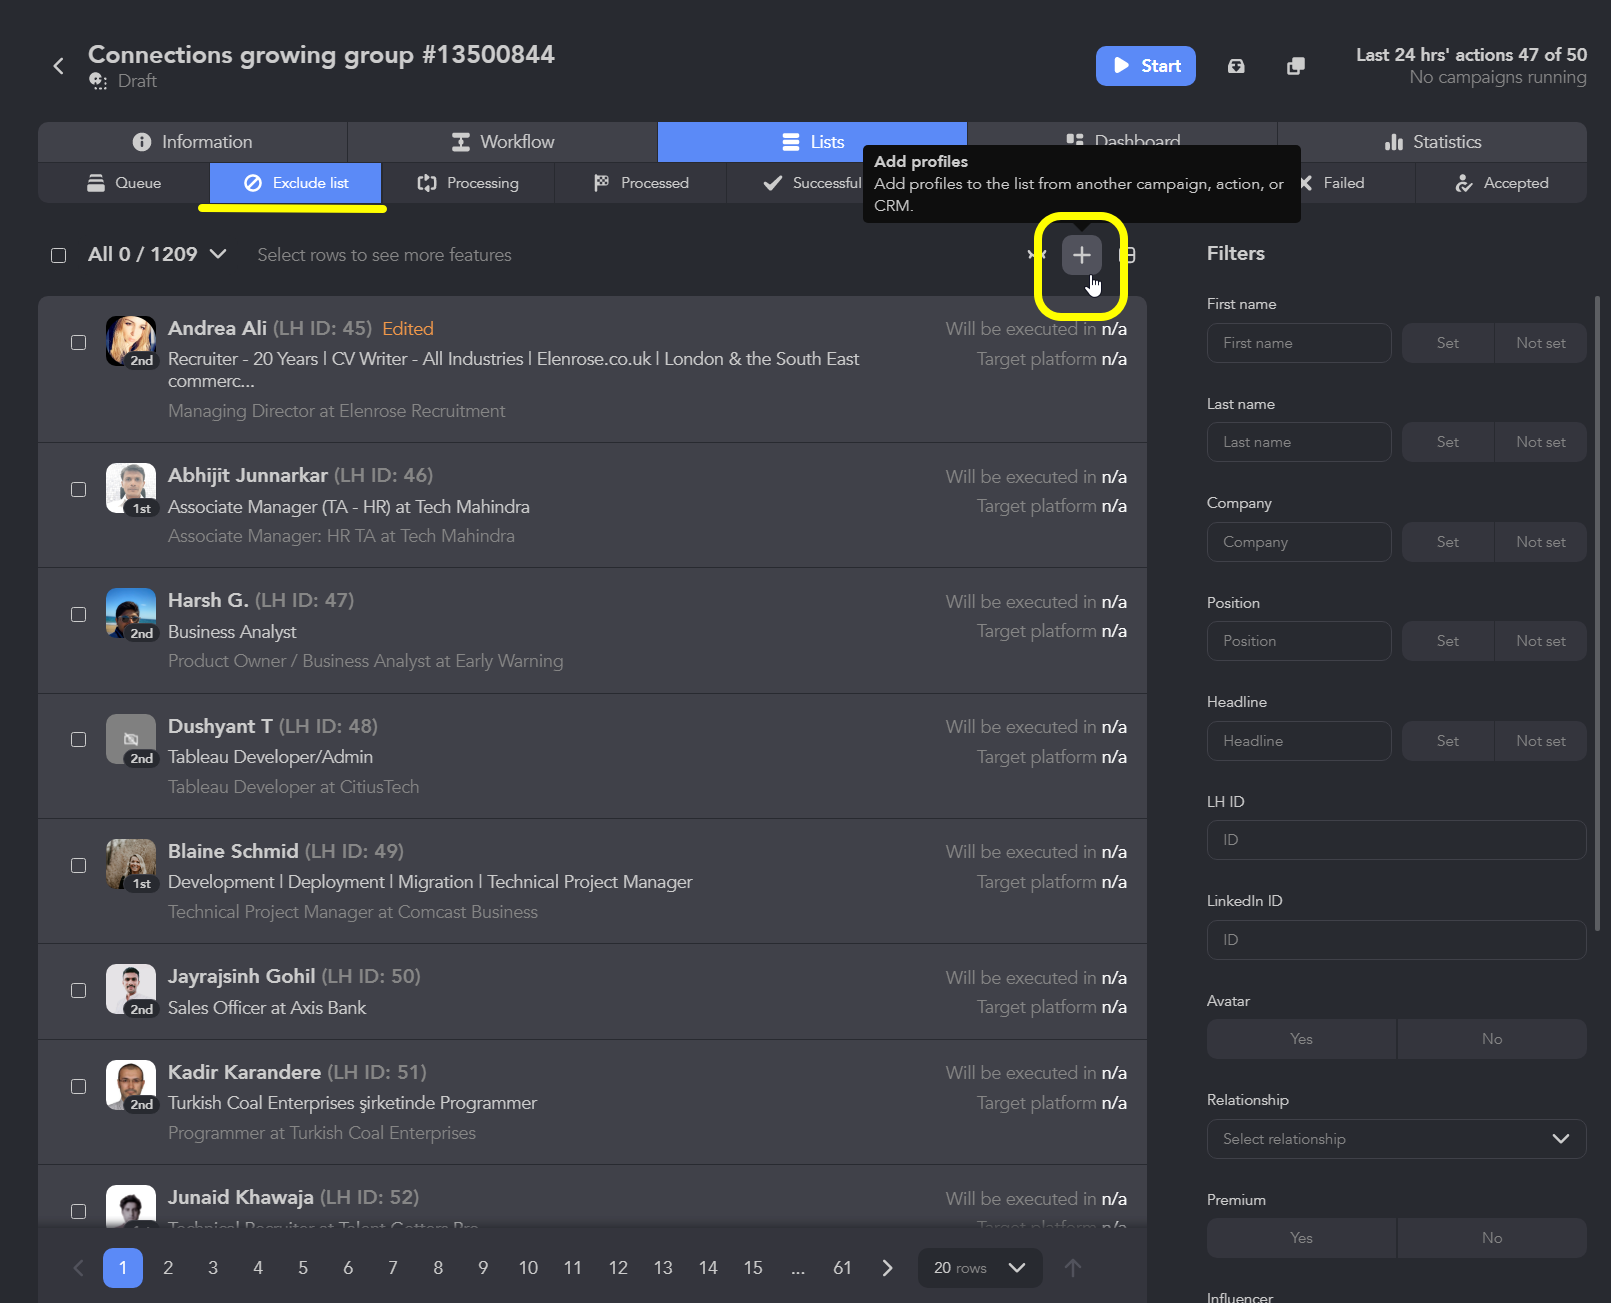Select Yes for Avatar filter
1611x1303 pixels.
(1301, 1039)
